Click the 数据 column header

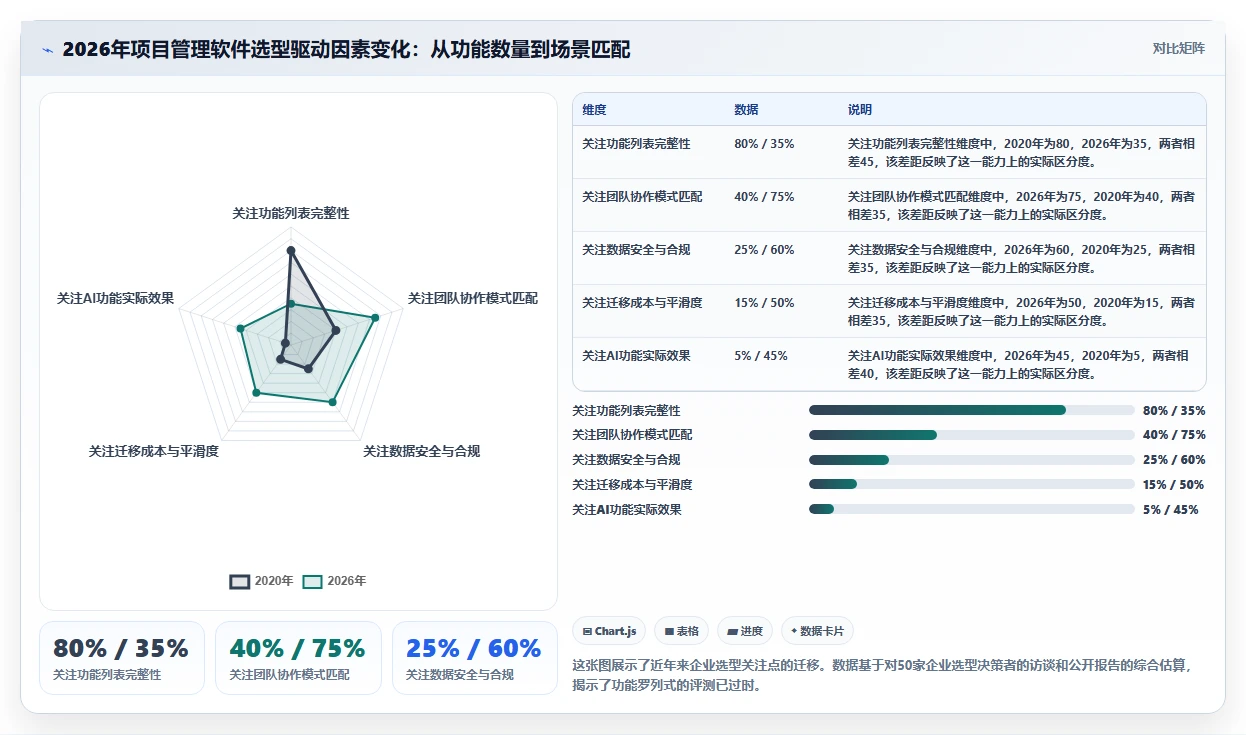(x=746, y=110)
